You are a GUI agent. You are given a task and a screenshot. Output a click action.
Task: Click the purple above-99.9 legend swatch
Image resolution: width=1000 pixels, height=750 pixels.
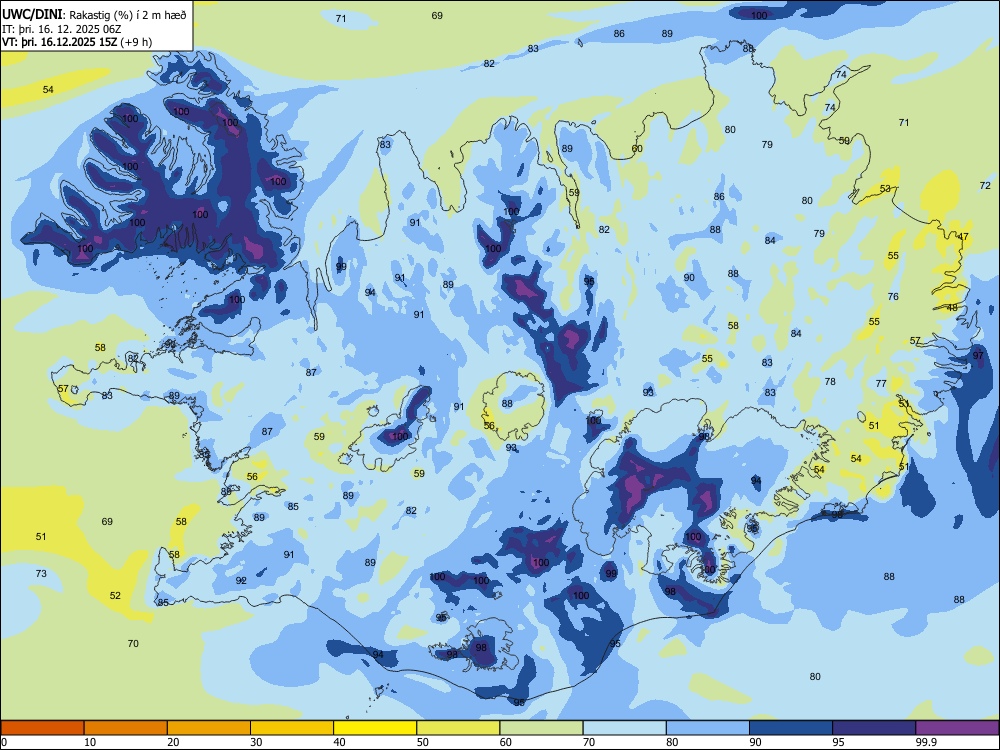coord(957,728)
